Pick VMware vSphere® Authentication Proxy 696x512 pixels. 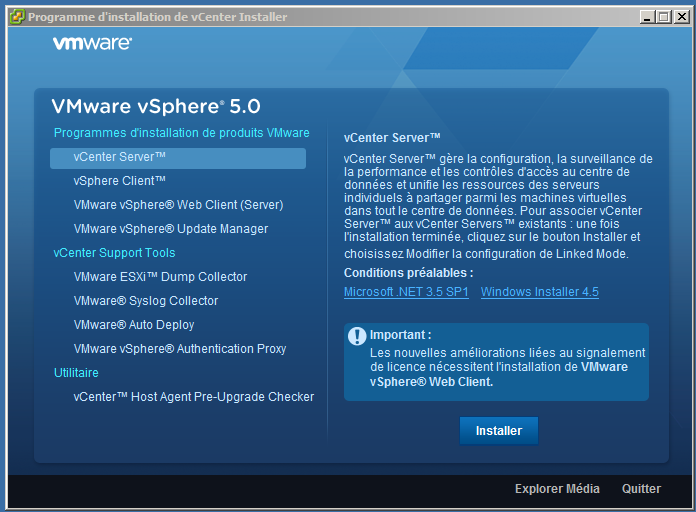tap(180, 349)
